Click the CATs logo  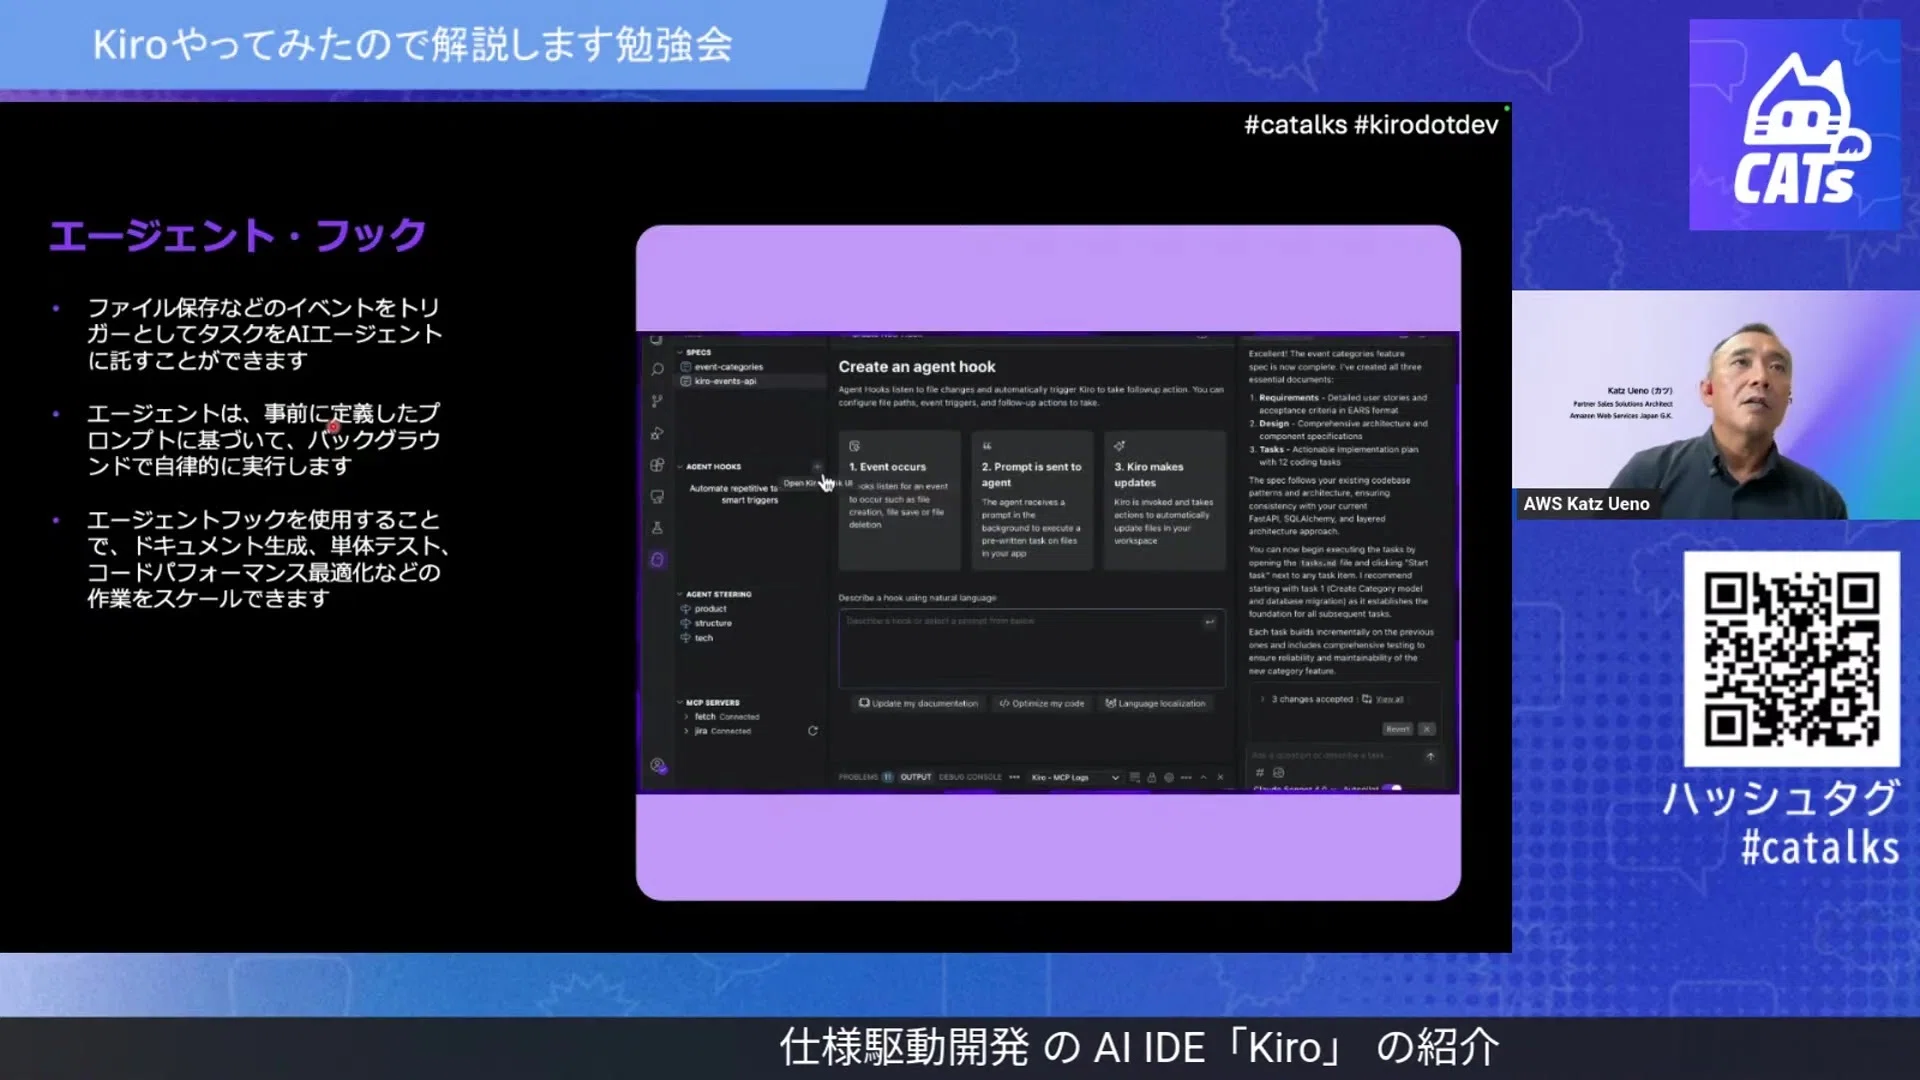(x=1795, y=125)
